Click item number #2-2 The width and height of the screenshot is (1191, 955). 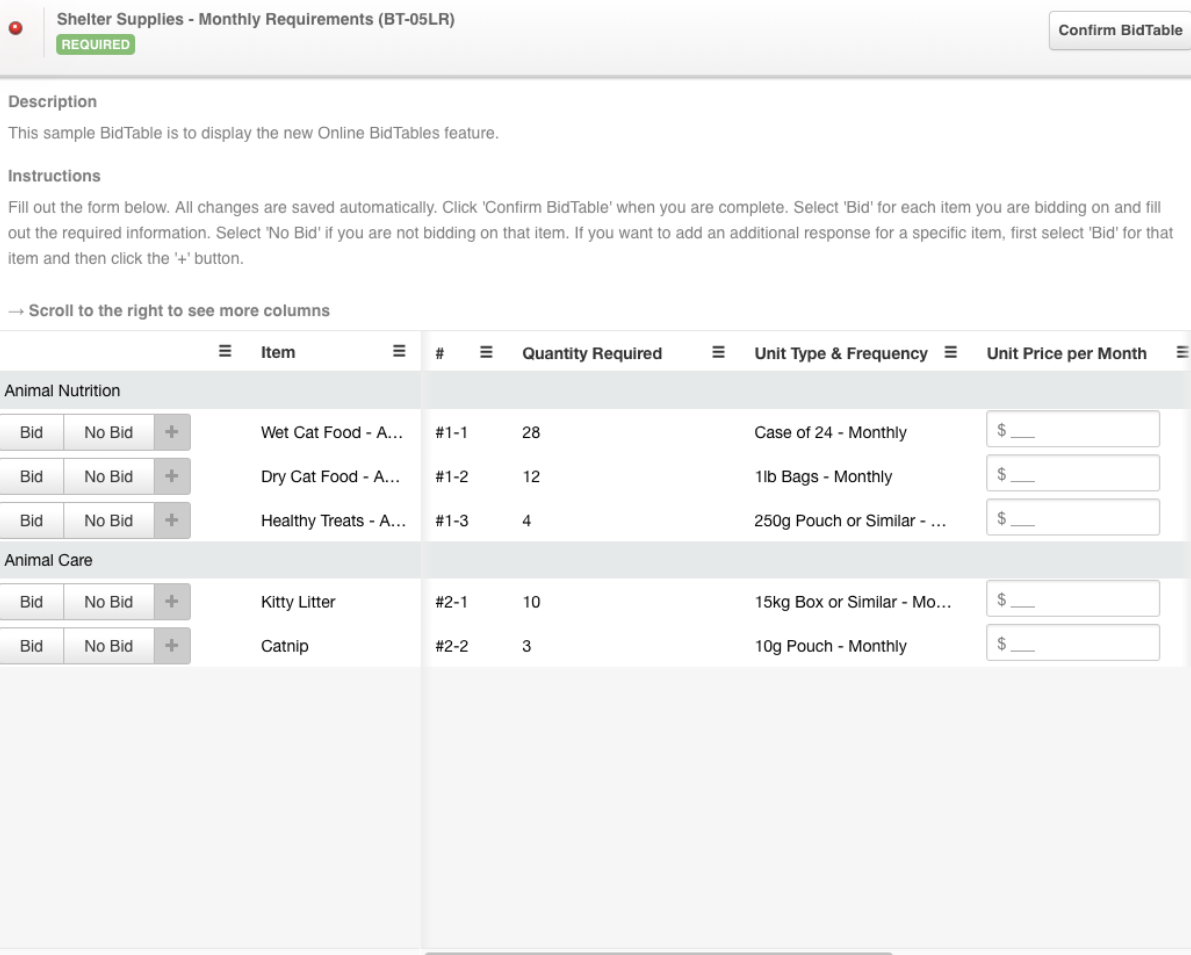click(x=451, y=646)
